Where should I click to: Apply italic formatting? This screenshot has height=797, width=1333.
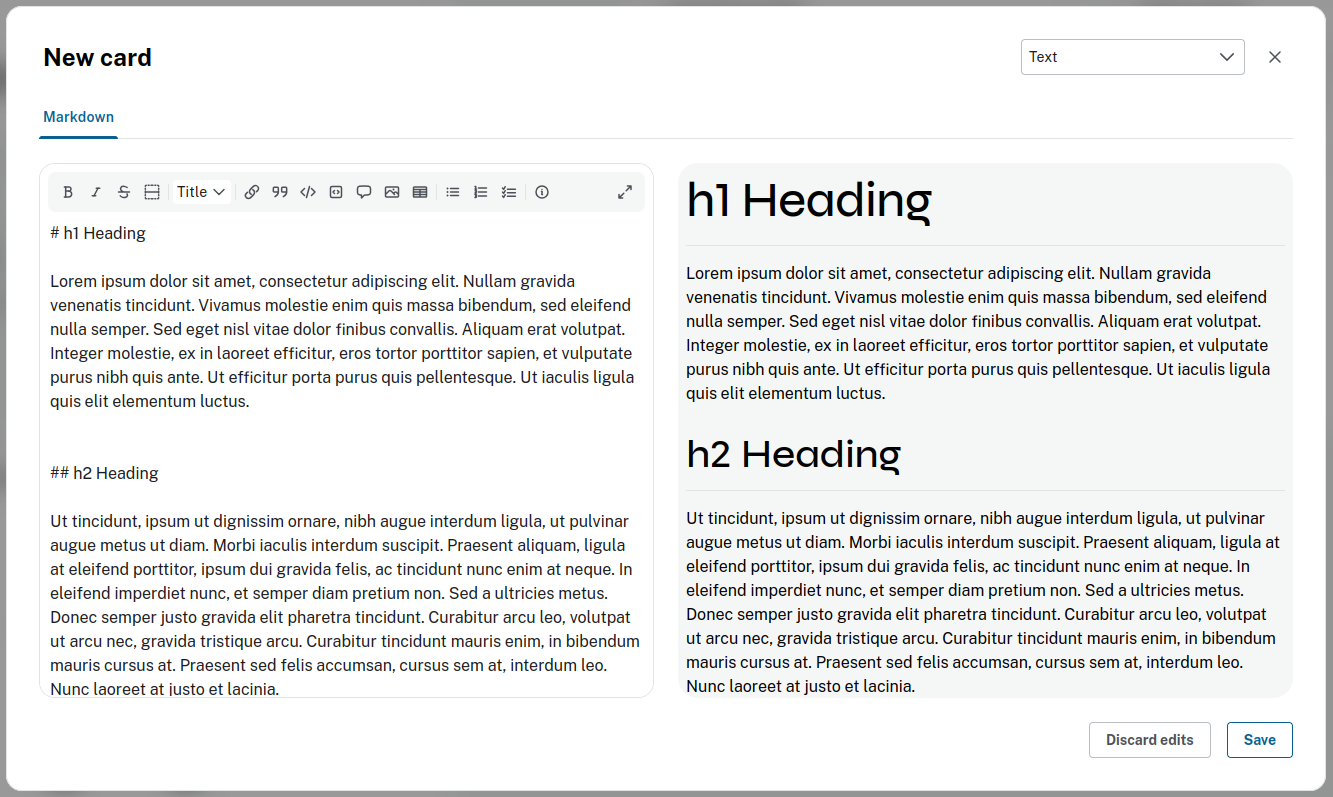click(96, 192)
